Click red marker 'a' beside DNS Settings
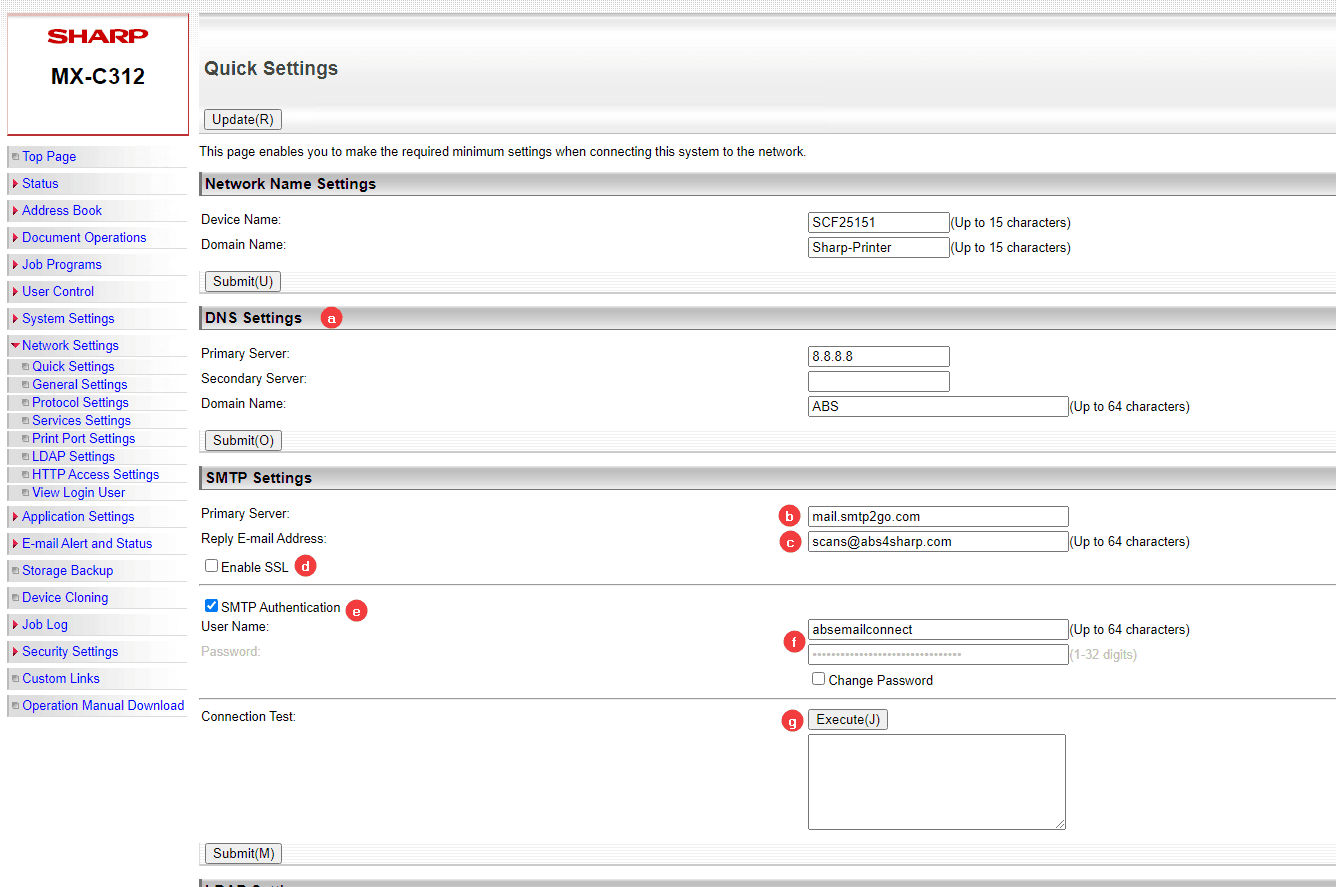Screen dimensions: 1336x887 331,318
